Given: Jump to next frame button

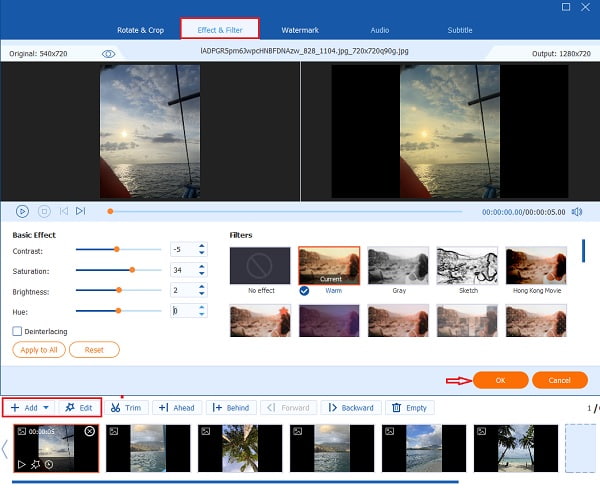Looking at the screenshot, I should point(80,211).
